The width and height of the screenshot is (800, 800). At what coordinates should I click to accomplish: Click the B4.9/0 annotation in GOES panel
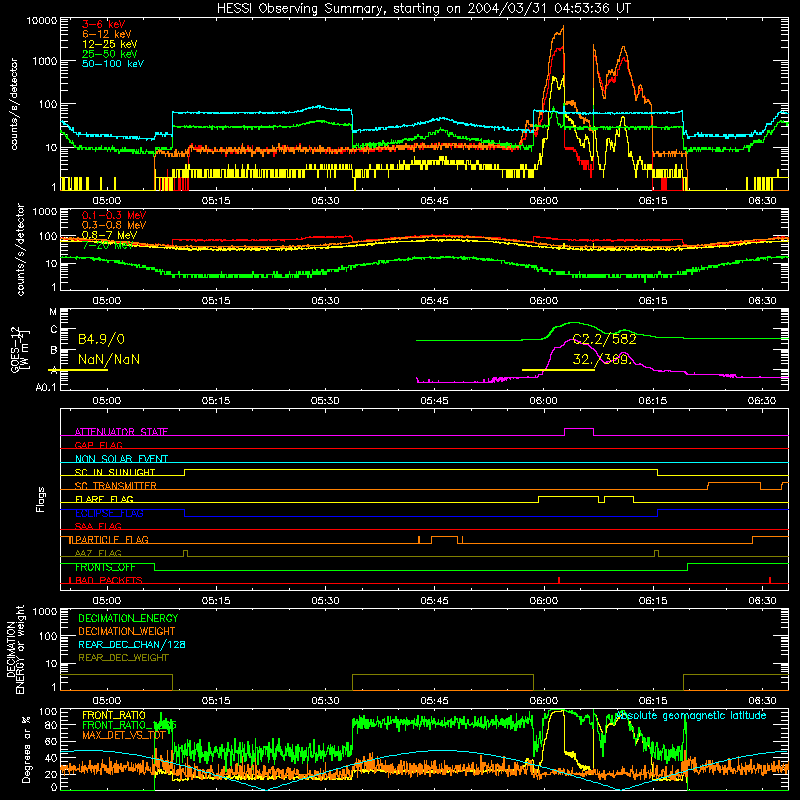coord(101,339)
